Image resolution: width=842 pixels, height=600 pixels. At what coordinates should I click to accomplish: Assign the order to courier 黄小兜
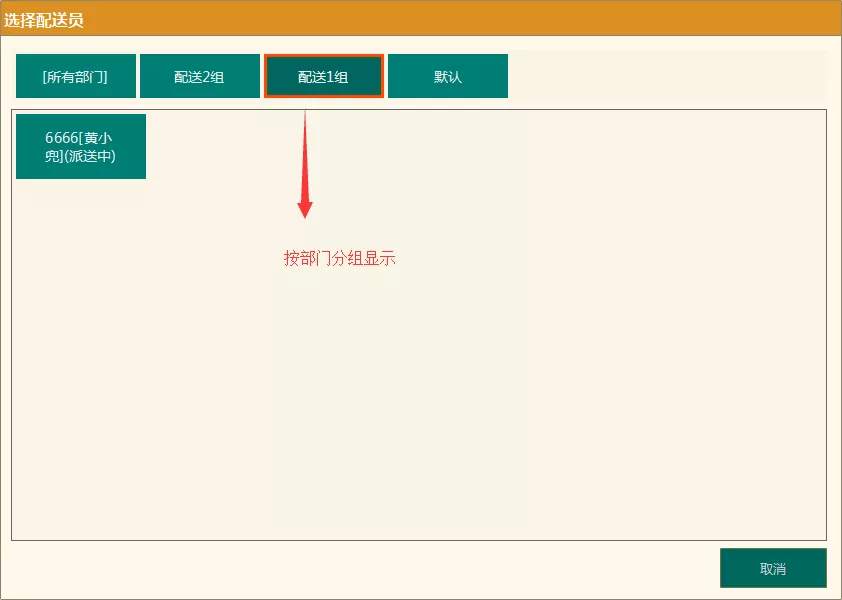tap(80, 147)
